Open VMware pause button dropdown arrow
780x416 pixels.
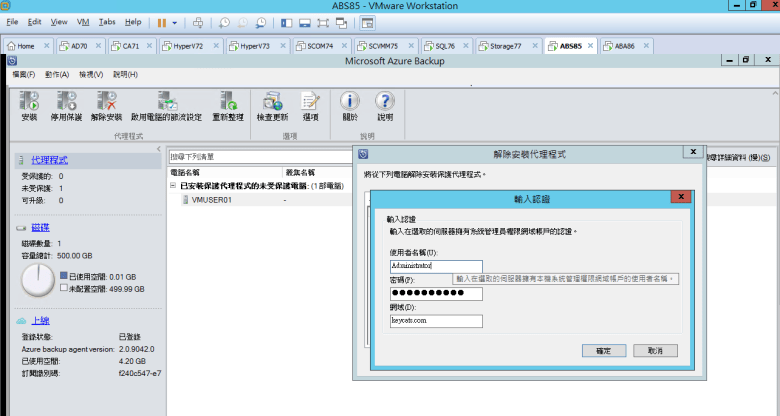pyautogui.click(x=176, y=21)
